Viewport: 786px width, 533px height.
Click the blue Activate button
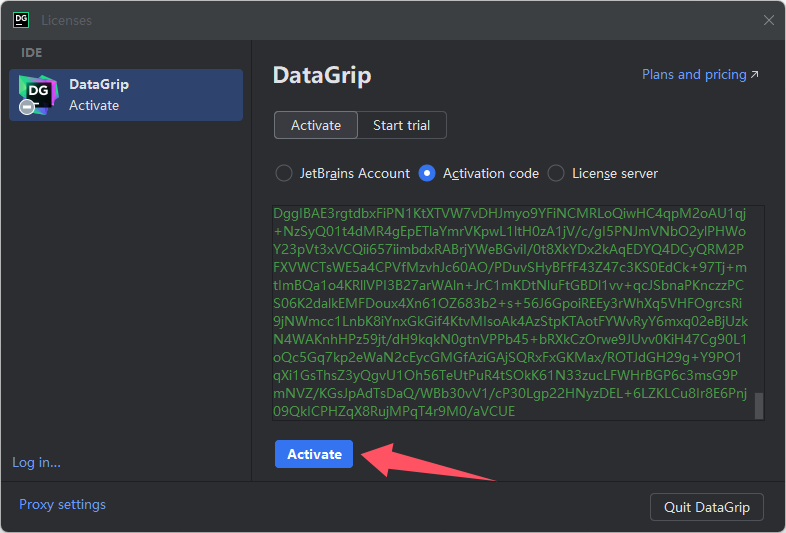tap(314, 454)
